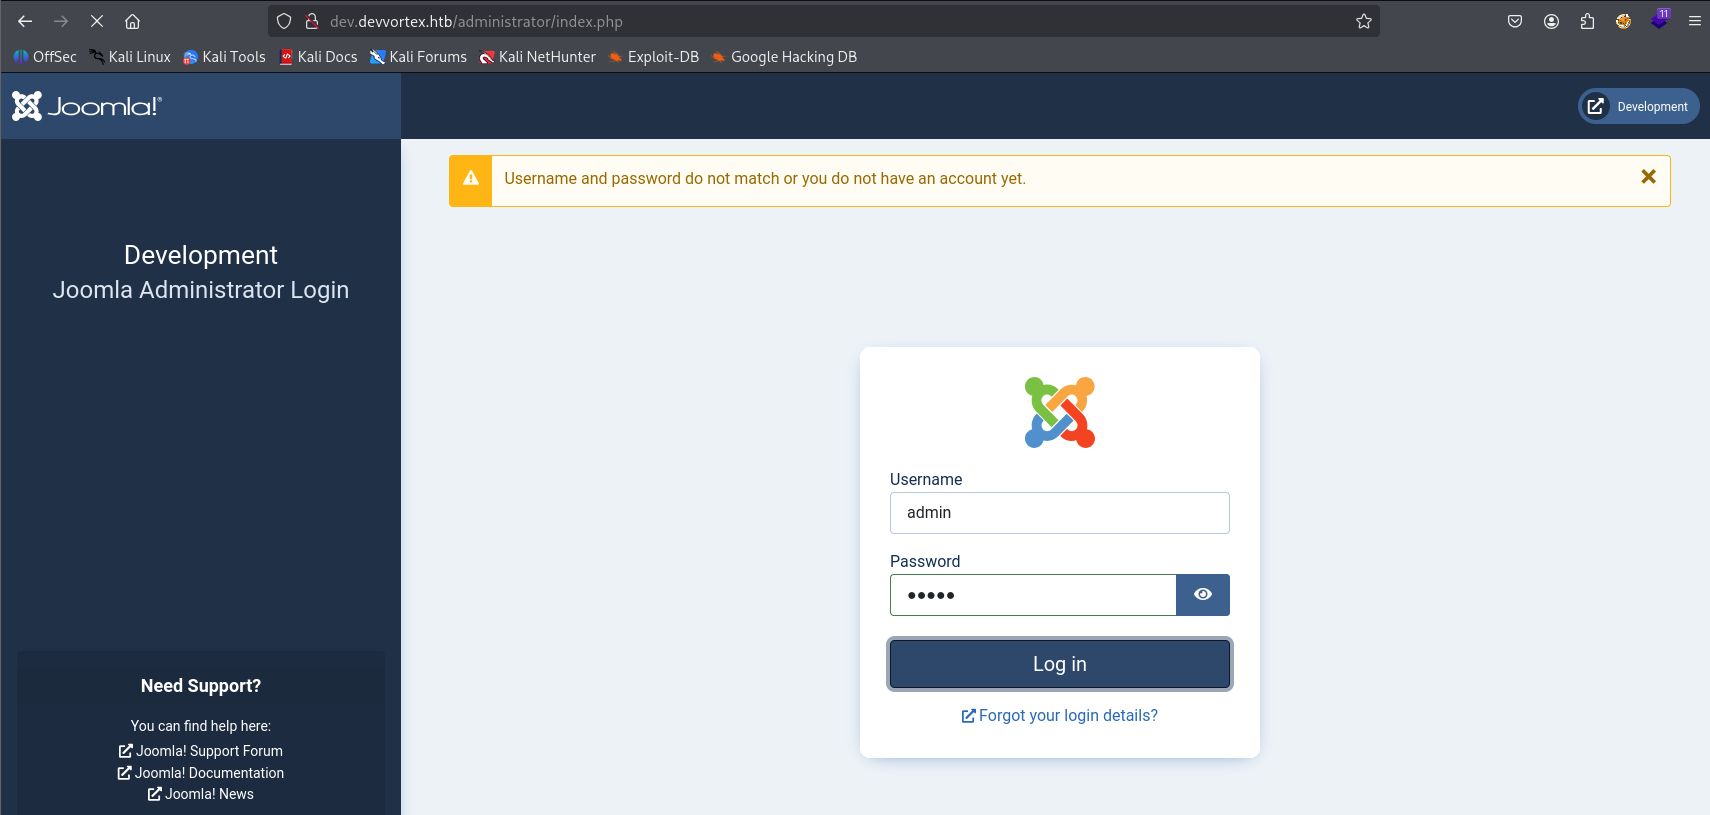Click the warning triangle alert icon

coord(471,179)
